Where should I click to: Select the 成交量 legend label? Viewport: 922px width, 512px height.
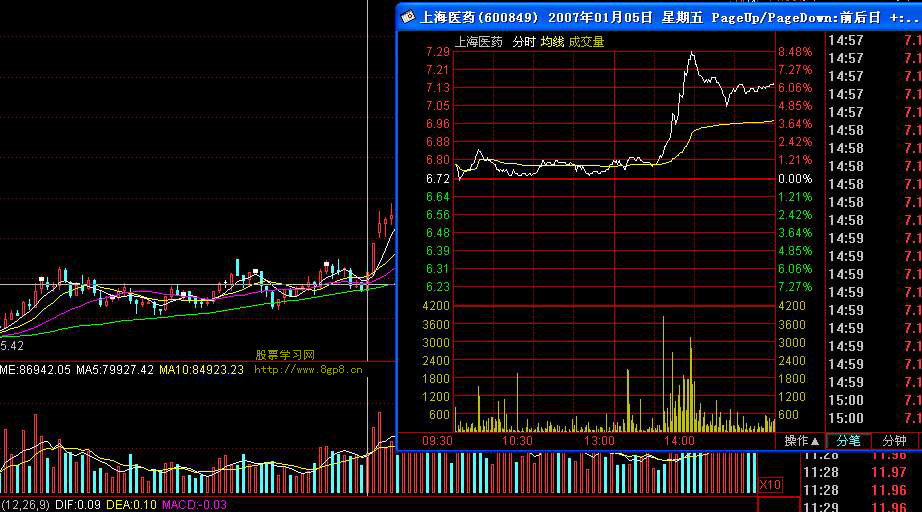pos(586,42)
